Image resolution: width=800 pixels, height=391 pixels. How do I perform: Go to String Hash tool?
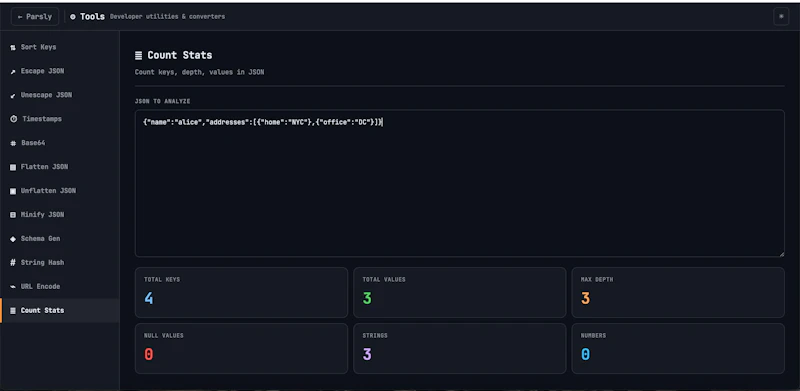(x=60, y=262)
